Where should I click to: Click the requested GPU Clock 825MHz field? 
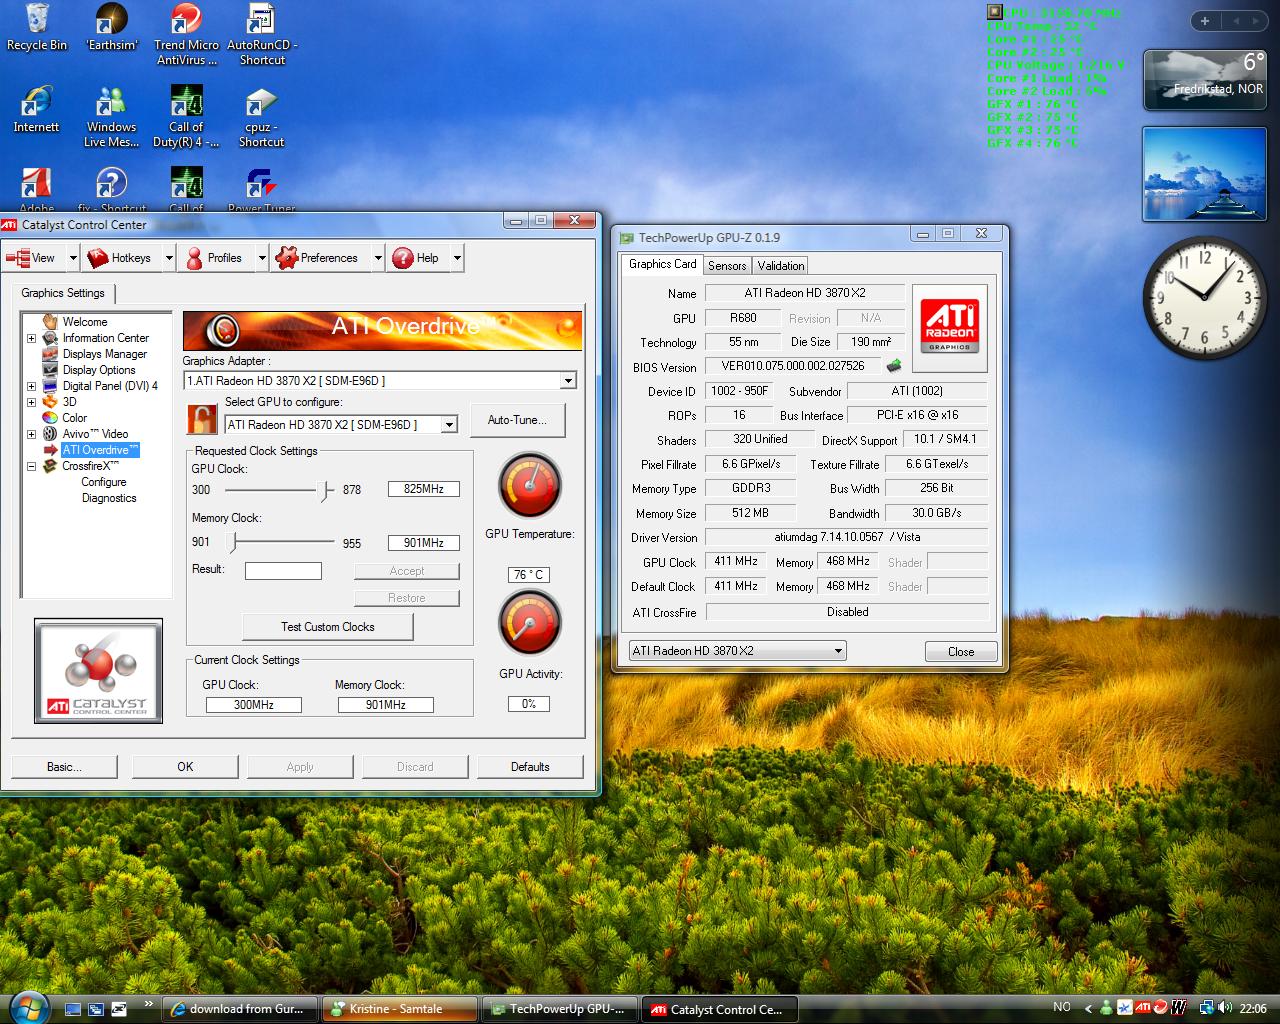[423, 489]
